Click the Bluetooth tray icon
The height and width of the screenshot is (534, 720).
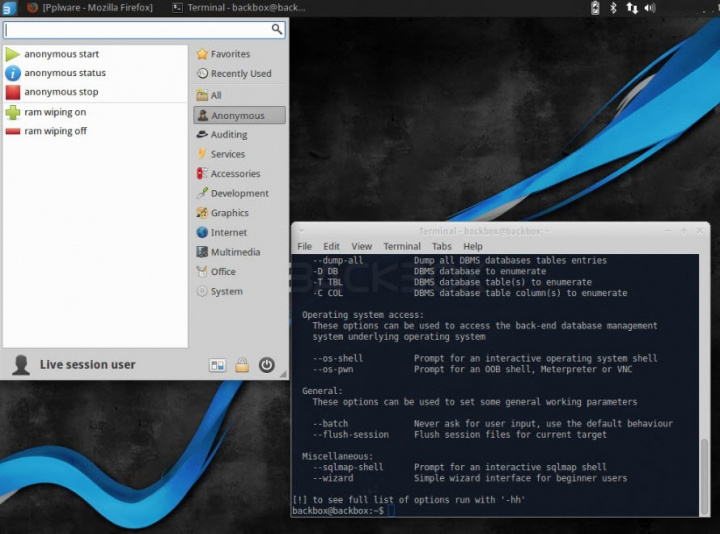tap(613, 8)
